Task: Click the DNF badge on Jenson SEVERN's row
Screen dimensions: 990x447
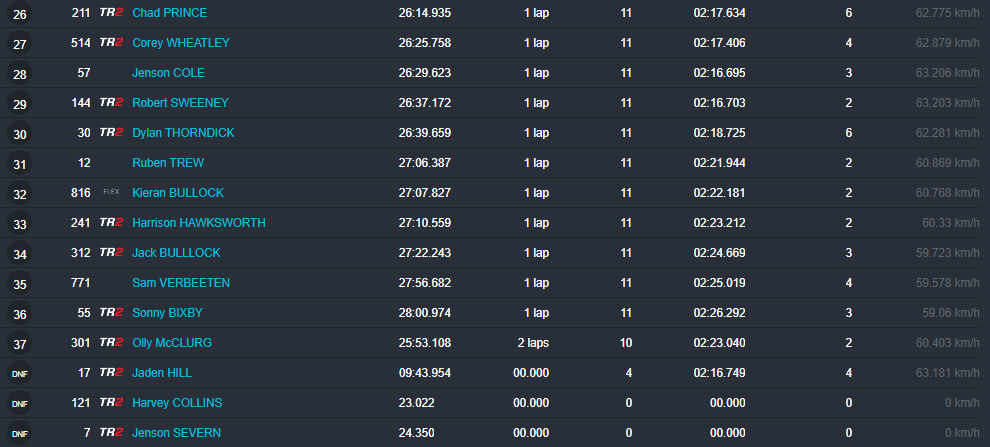Action: click(20, 434)
